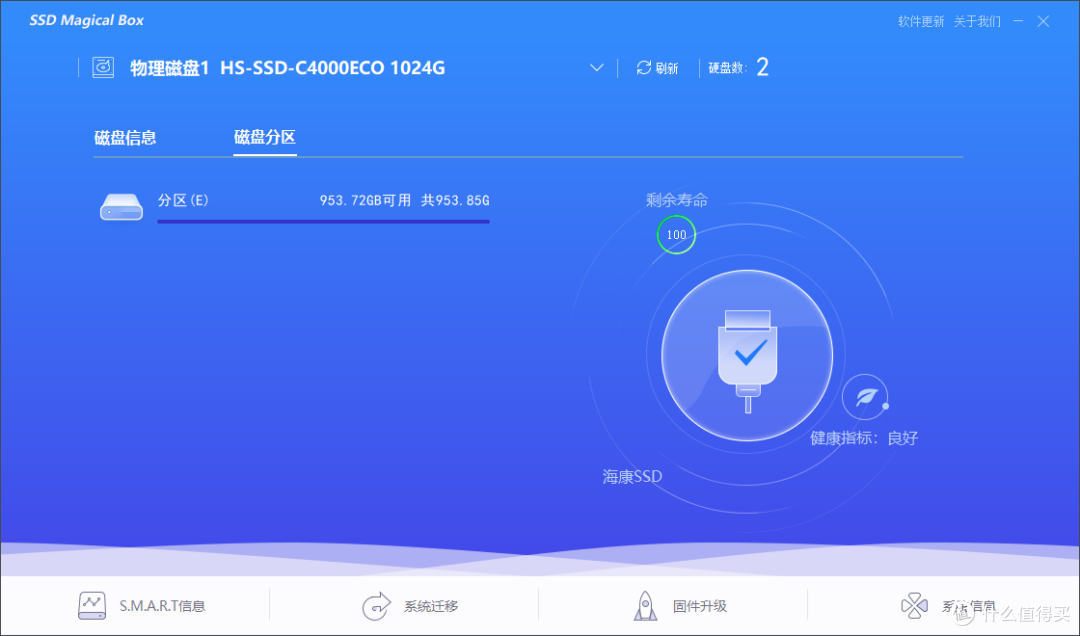Click the partition E usage bar
The height and width of the screenshot is (636, 1080).
click(323, 222)
